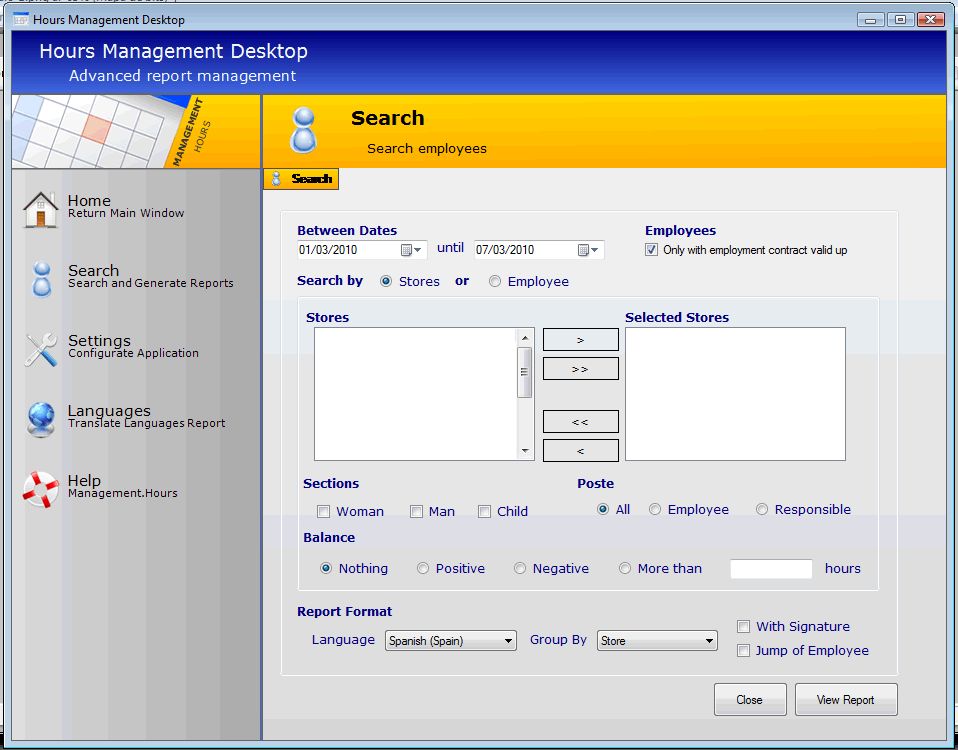Uncheck Only with employment contract valid up
Screen dimensions: 958x750
[652, 250]
